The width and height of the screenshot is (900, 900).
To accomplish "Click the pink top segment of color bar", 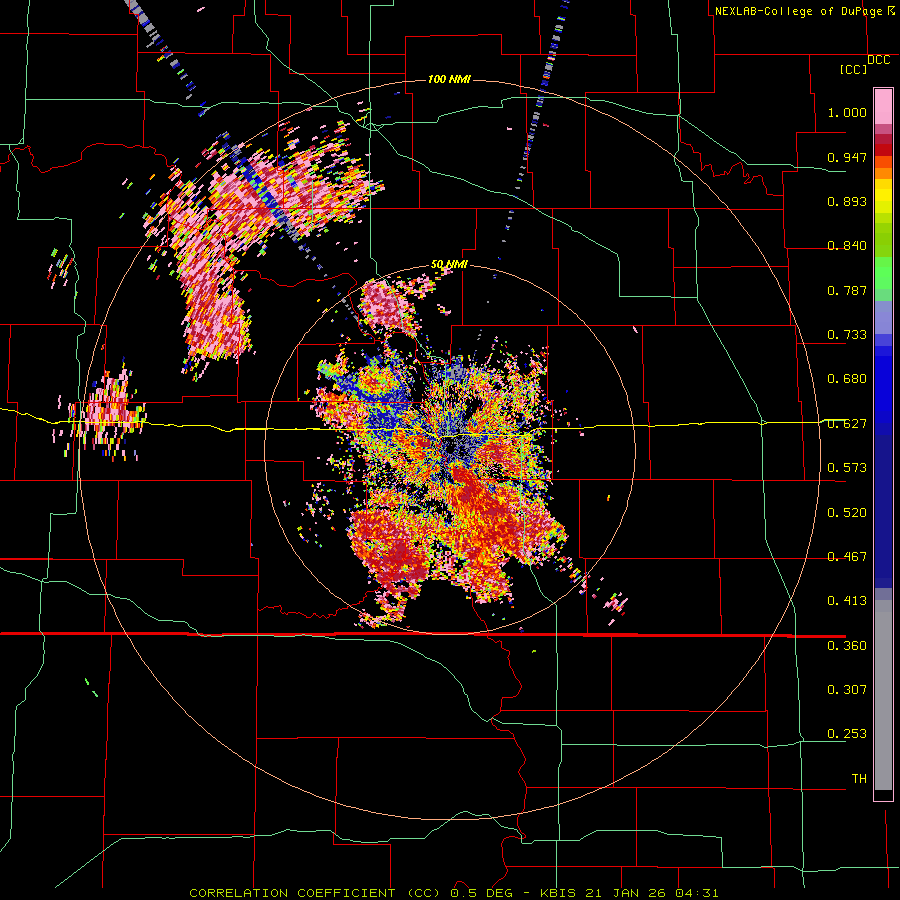I will pos(883,107).
